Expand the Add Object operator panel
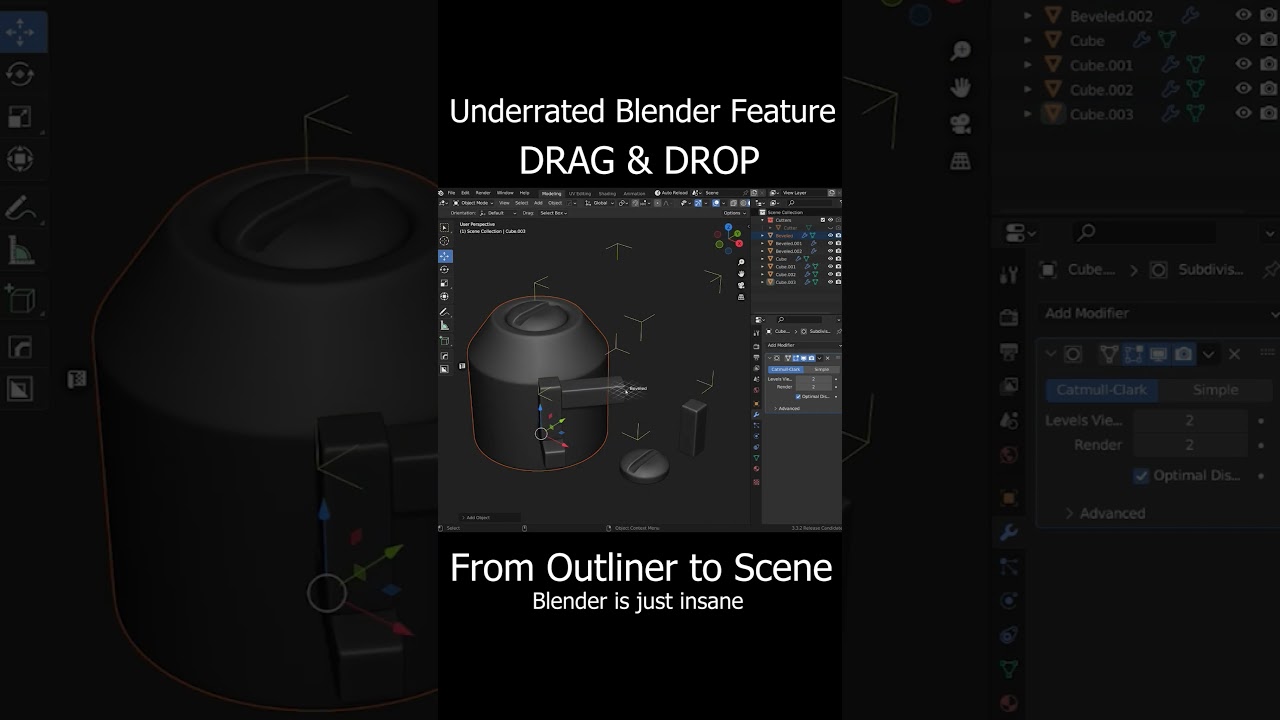Image resolution: width=1280 pixels, height=720 pixels. pos(490,517)
